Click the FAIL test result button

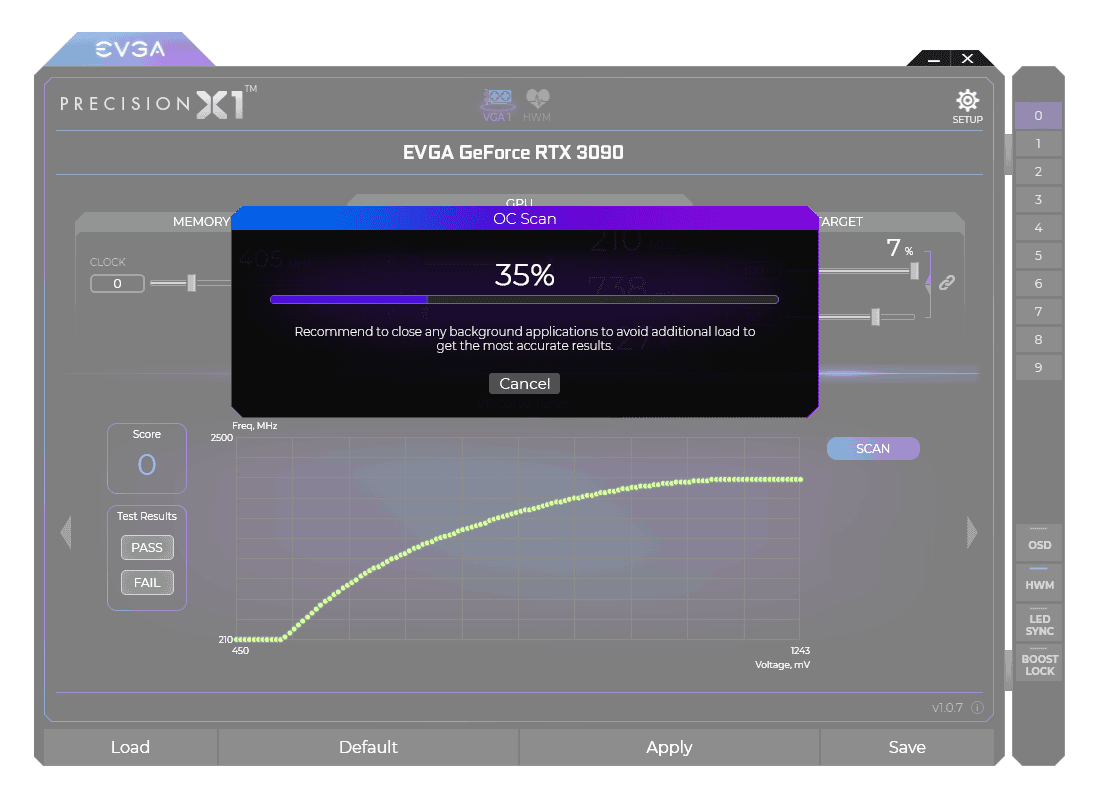pos(147,582)
